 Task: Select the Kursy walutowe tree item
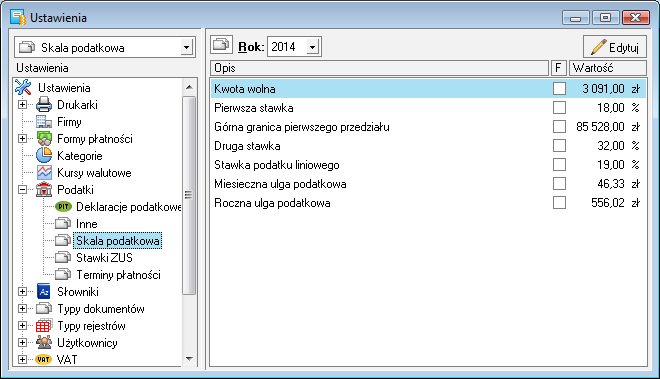click(x=94, y=173)
